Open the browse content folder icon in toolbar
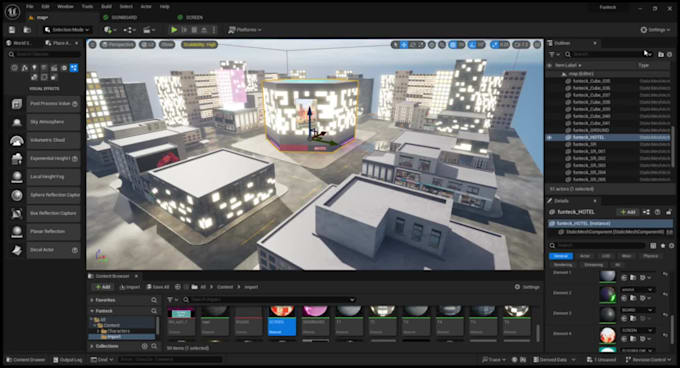The width and height of the screenshot is (680, 368). click(27, 30)
